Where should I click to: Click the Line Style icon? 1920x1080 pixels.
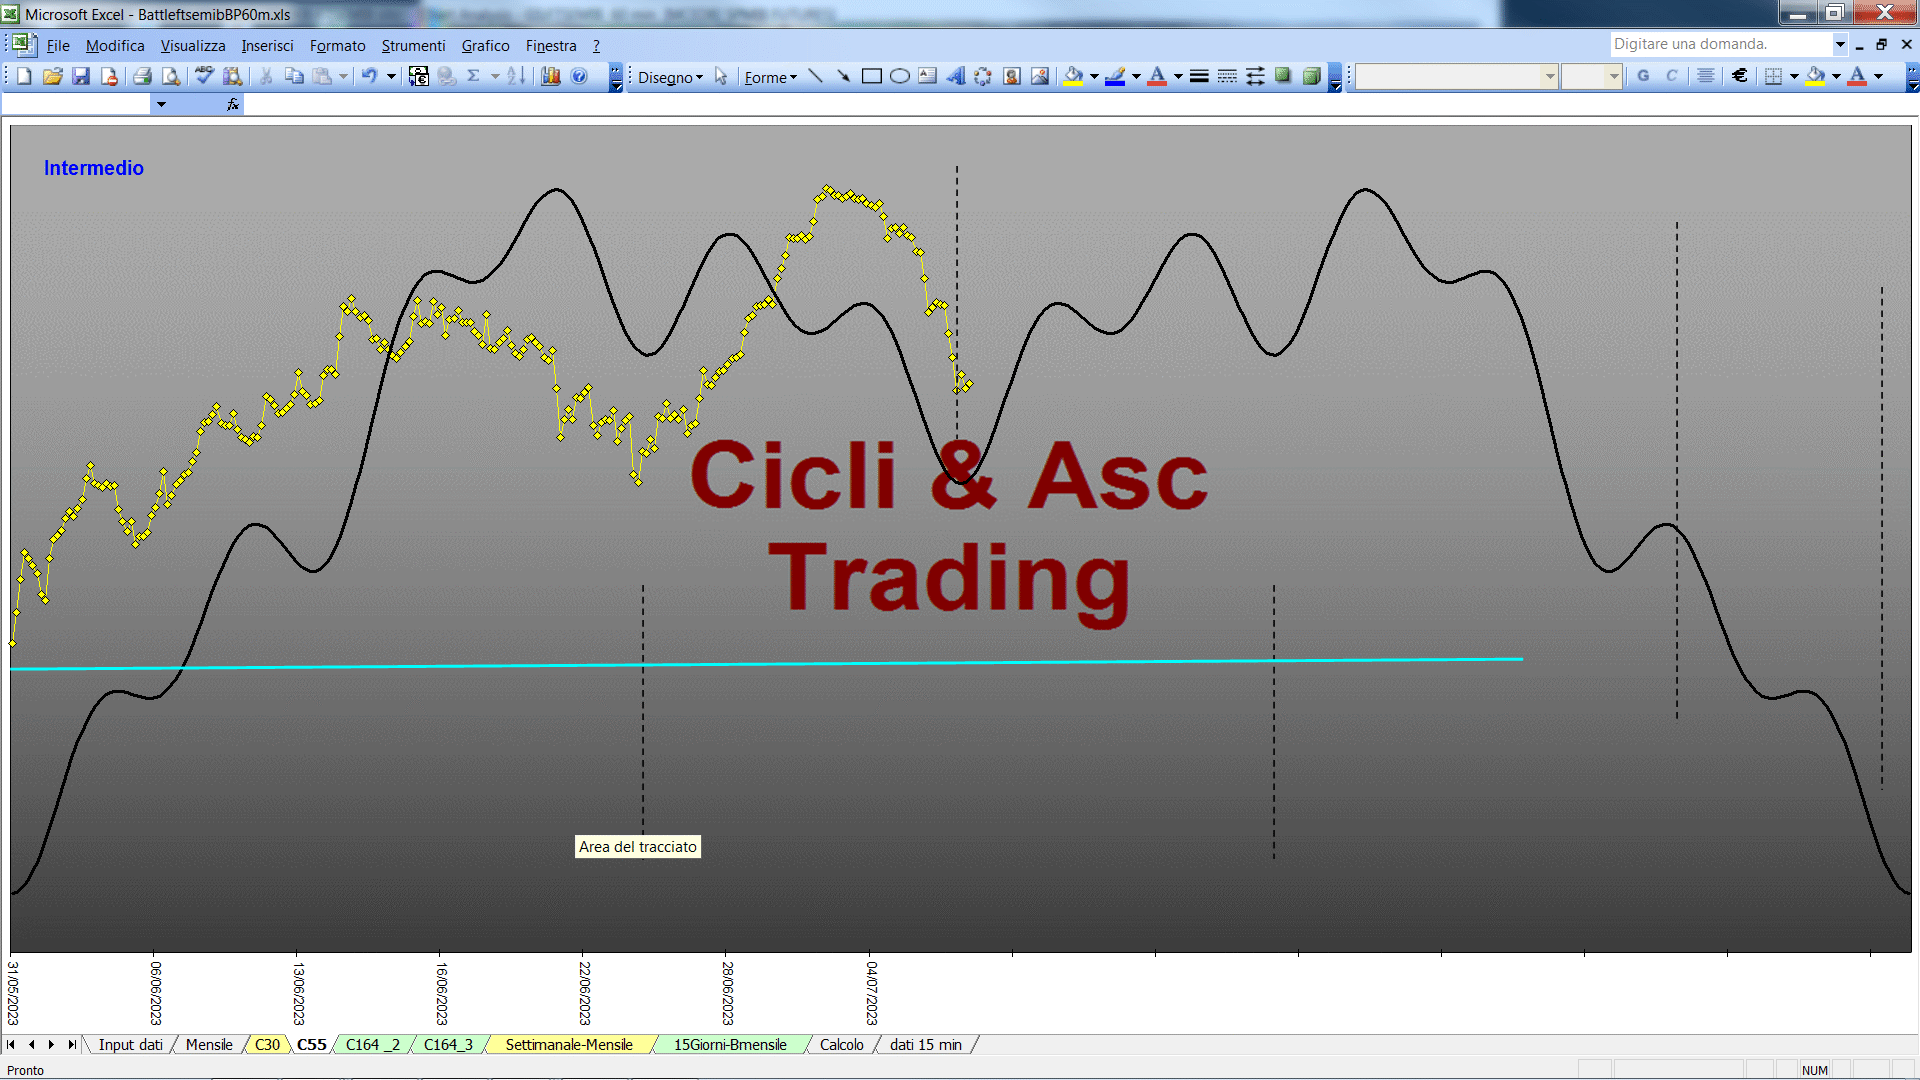coord(1199,76)
